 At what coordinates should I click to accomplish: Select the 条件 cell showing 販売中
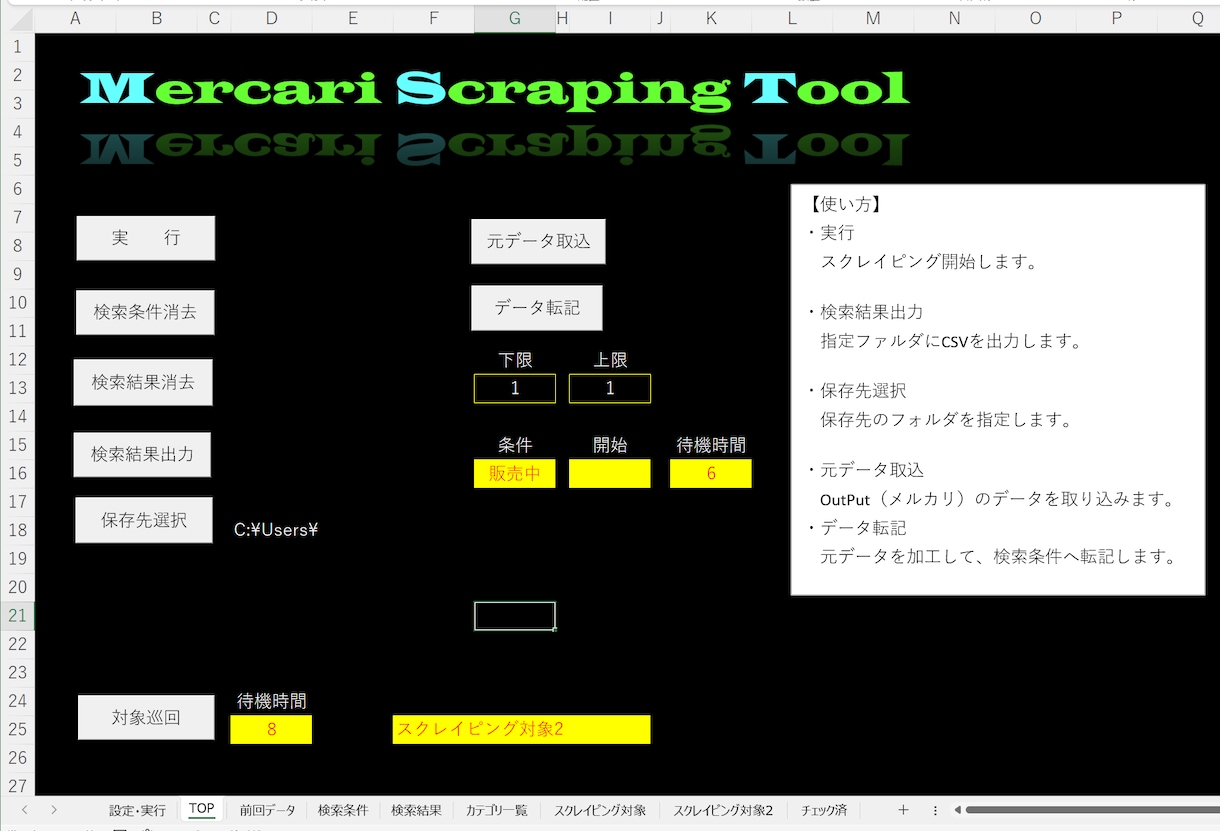click(515, 473)
